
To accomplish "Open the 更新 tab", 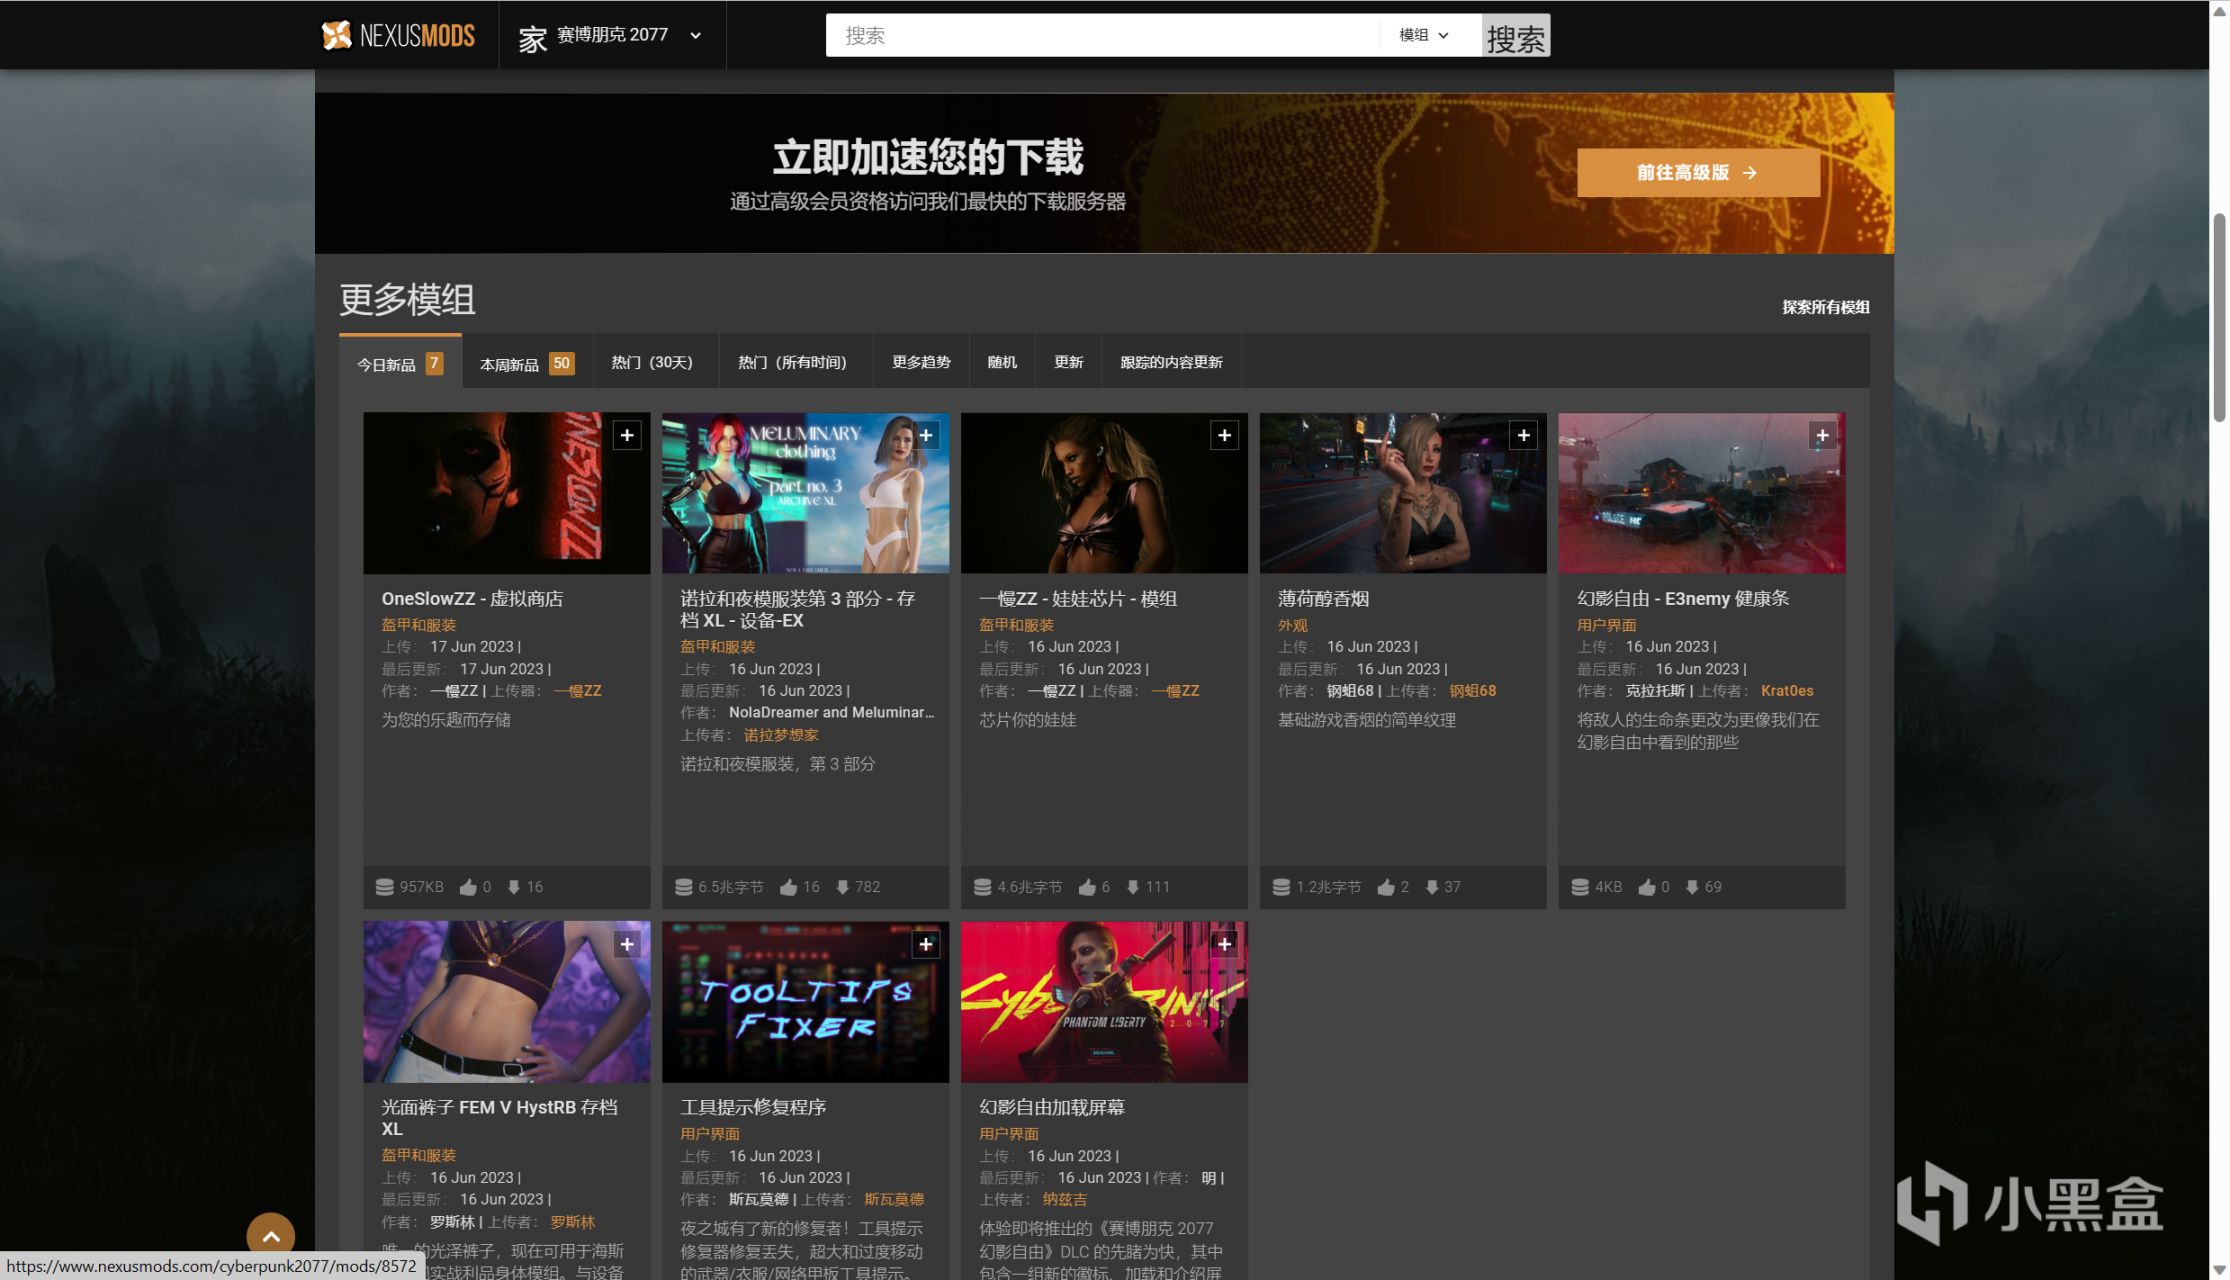I will pyautogui.click(x=1068, y=362).
